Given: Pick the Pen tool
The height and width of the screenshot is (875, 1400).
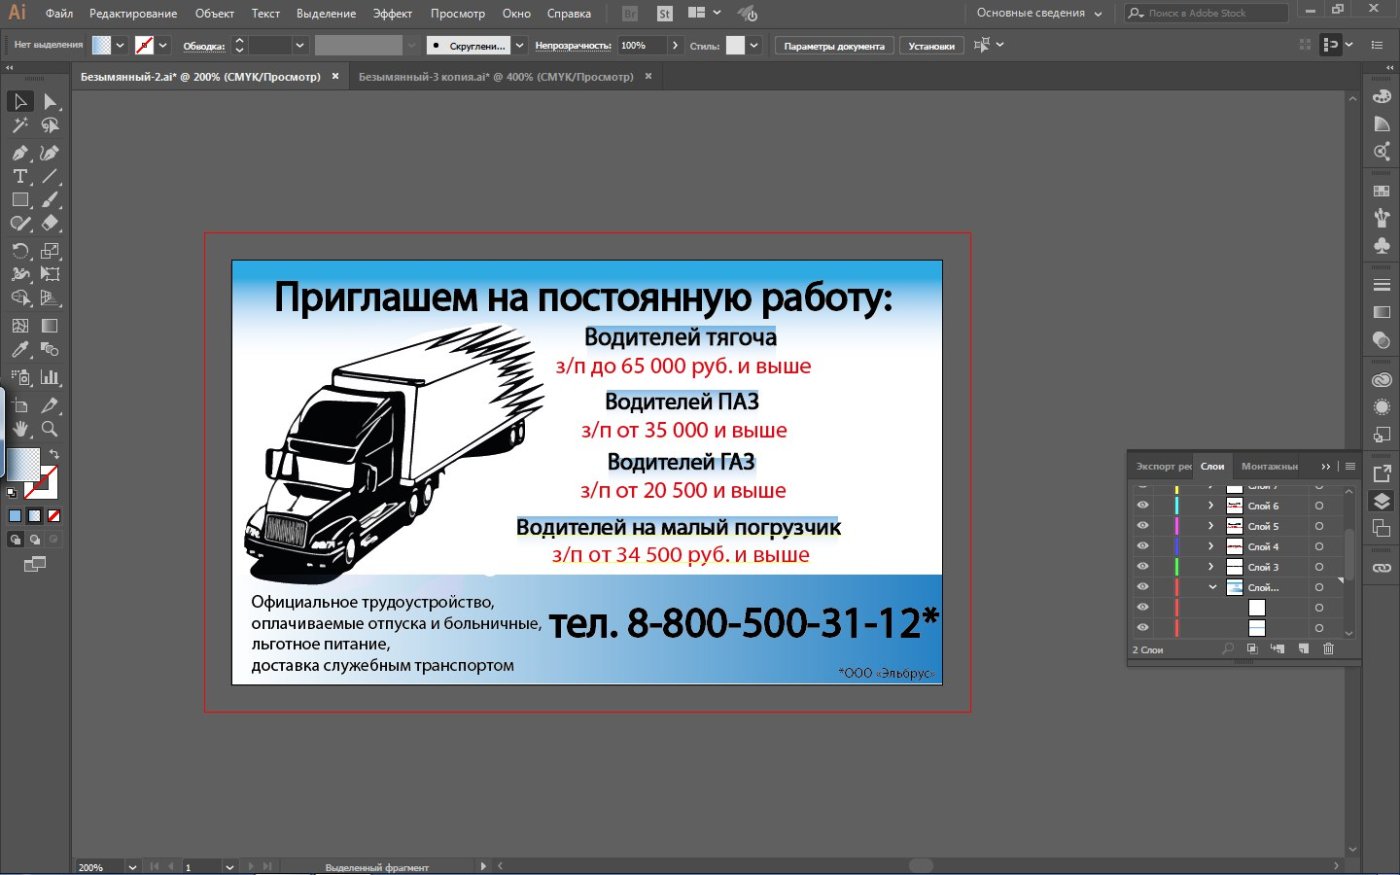Looking at the screenshot, I should 20,153.
